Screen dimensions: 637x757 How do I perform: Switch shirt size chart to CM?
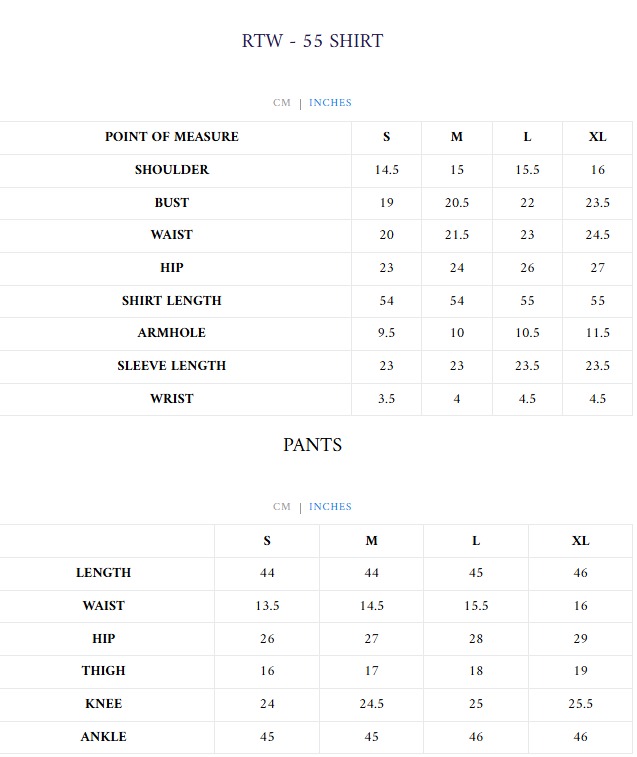(x=282, y=103)
